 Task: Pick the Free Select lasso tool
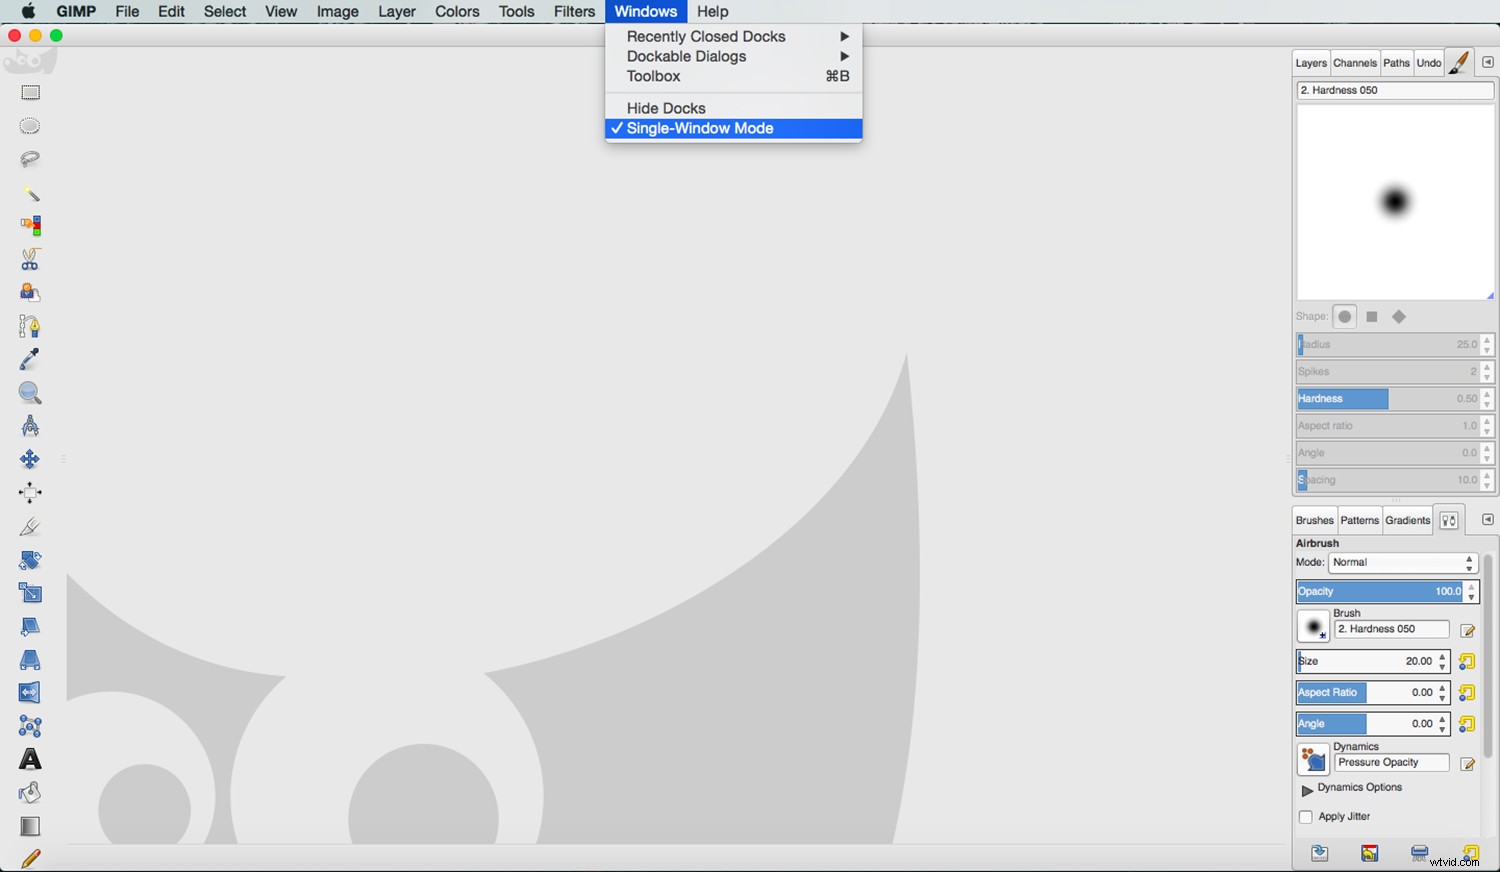(x=29, y=159)
